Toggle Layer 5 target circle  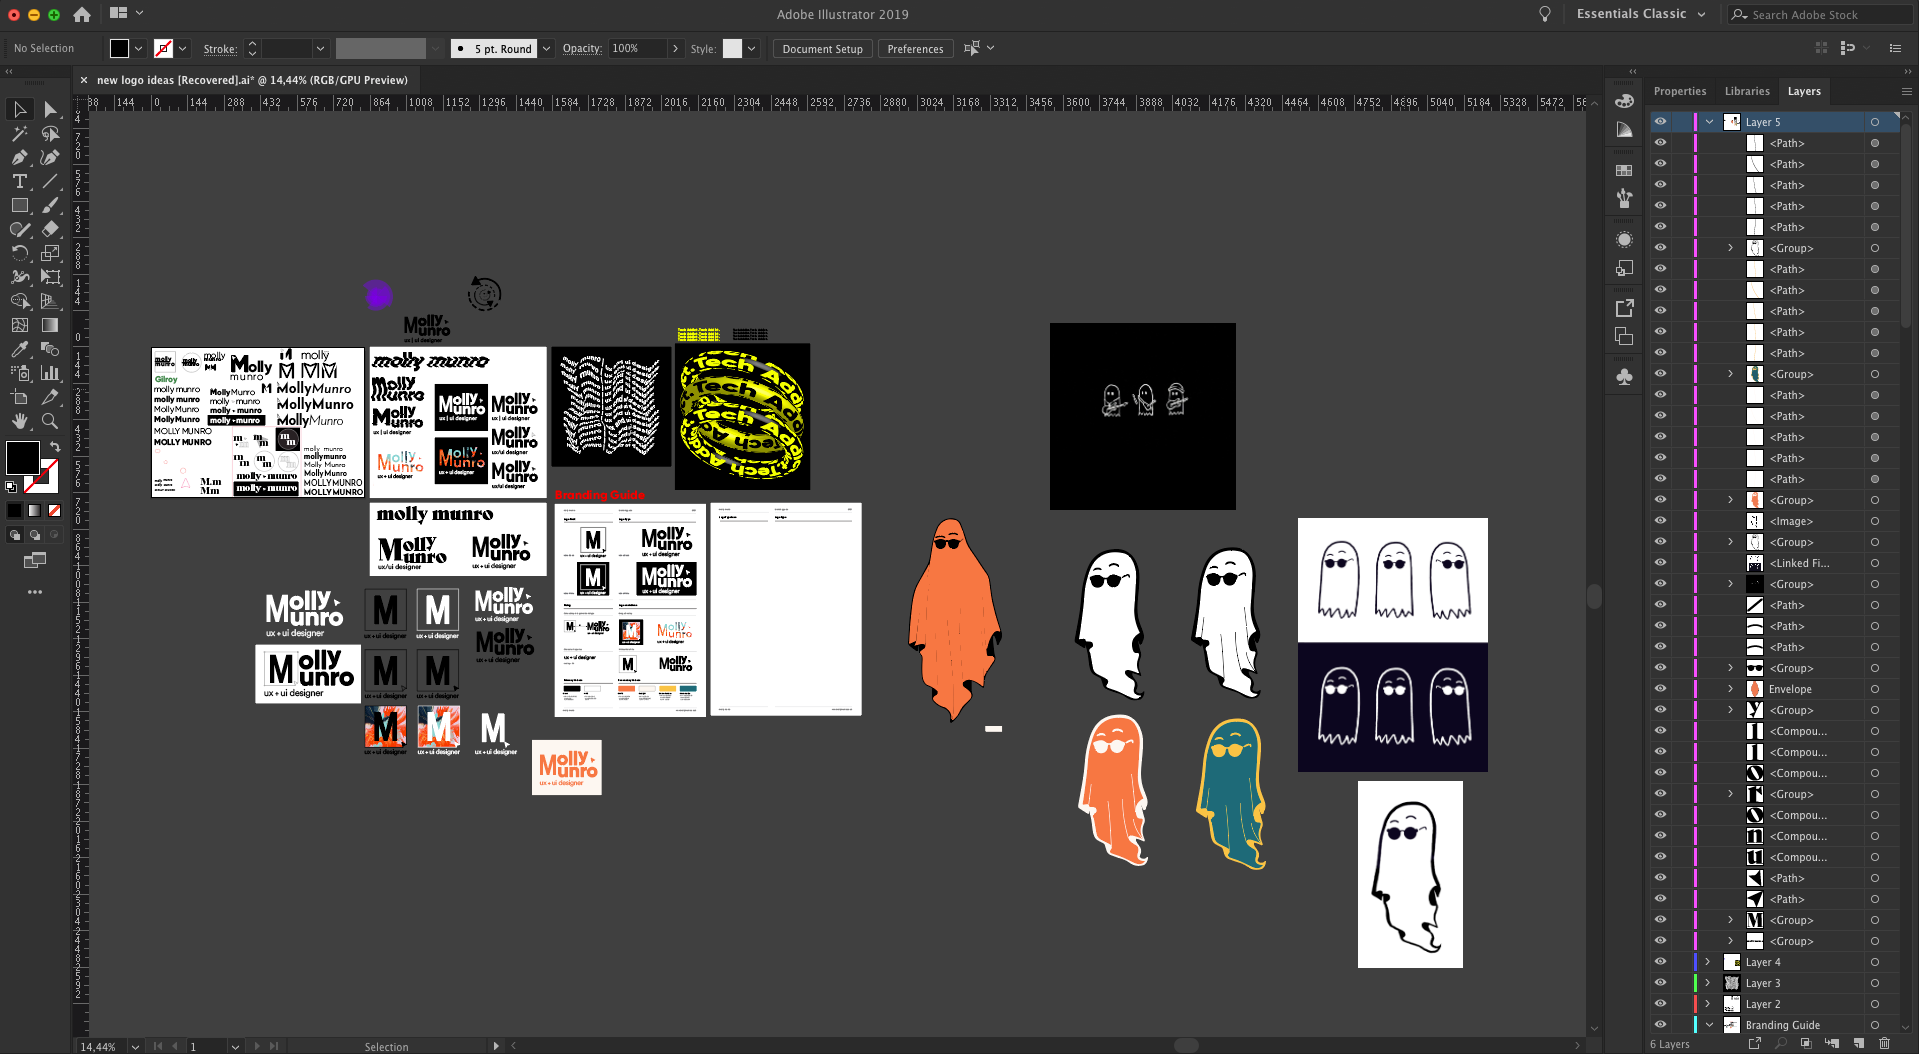tap(1875, 122)
